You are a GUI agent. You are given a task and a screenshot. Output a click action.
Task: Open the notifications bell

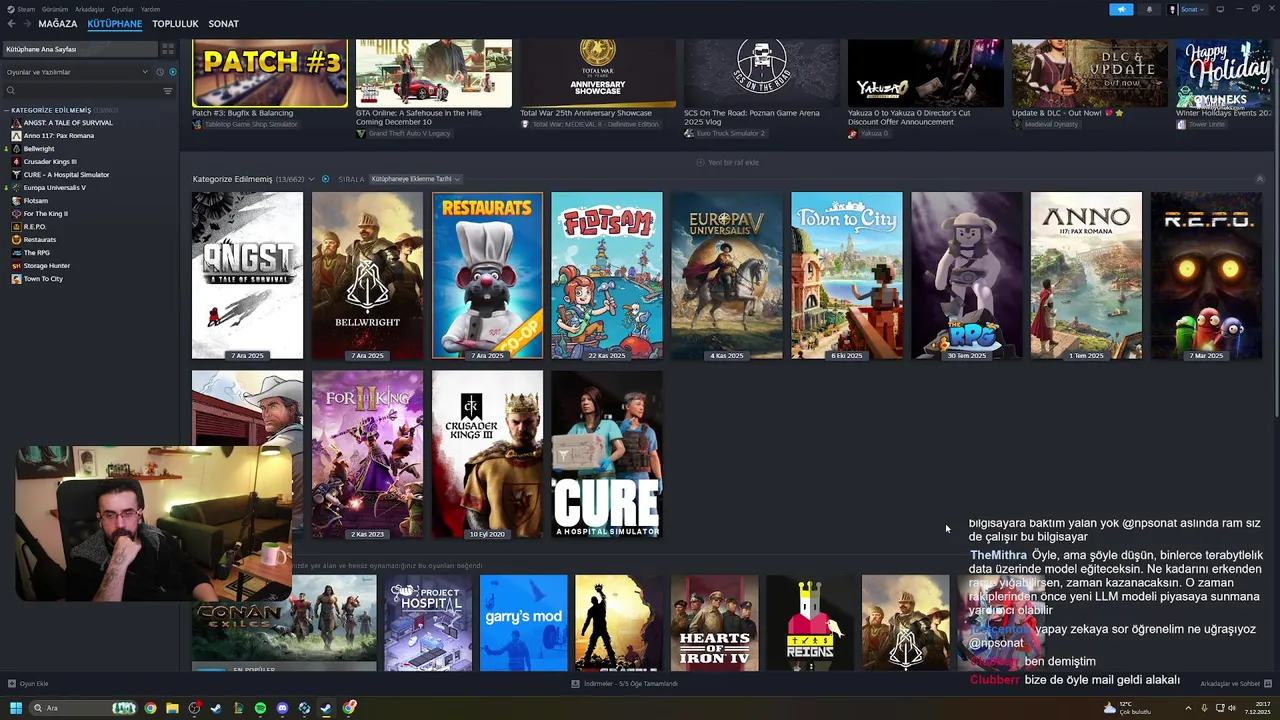coord(1148,9)
